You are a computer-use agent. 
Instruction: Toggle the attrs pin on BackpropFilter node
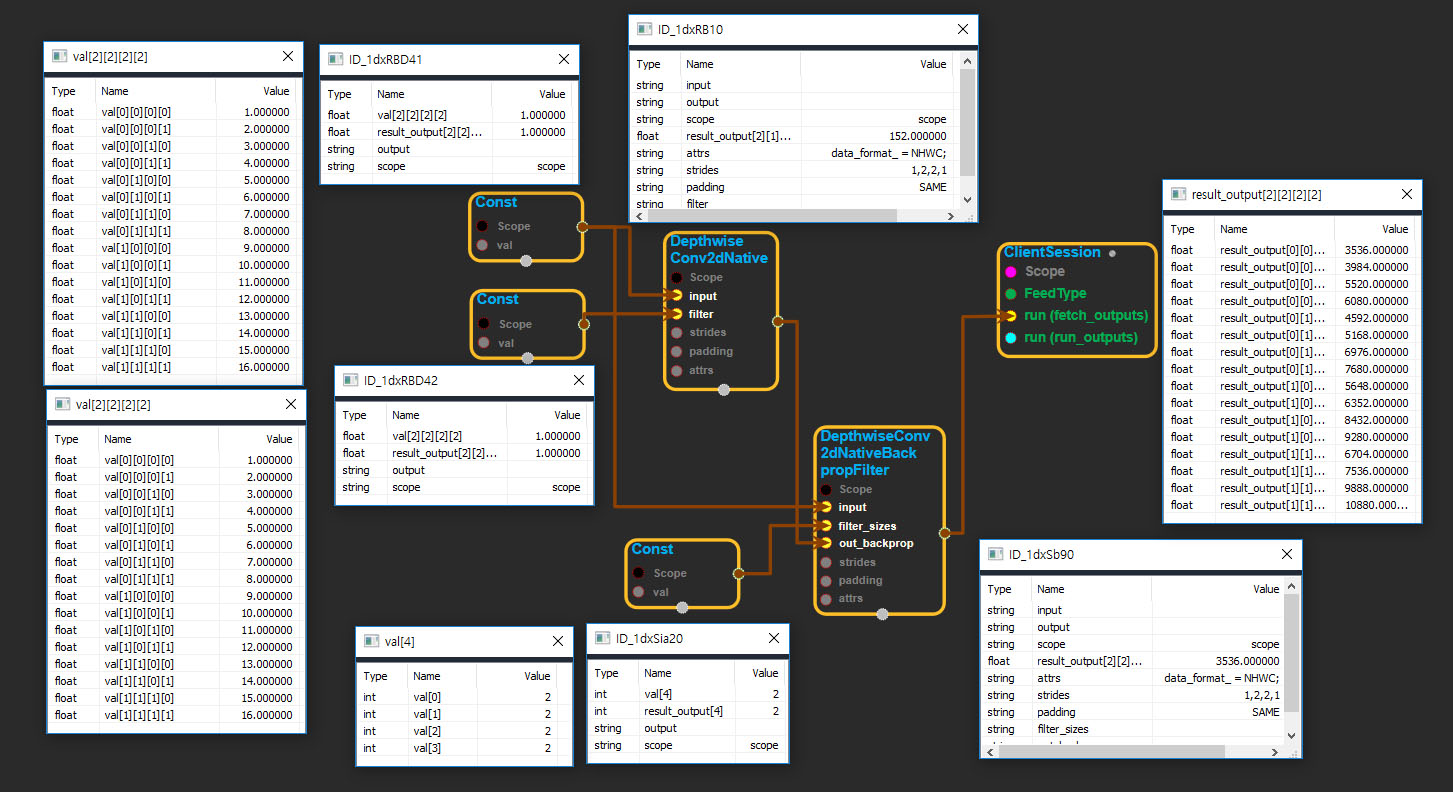pyautogui.click(x=826, y=599)
